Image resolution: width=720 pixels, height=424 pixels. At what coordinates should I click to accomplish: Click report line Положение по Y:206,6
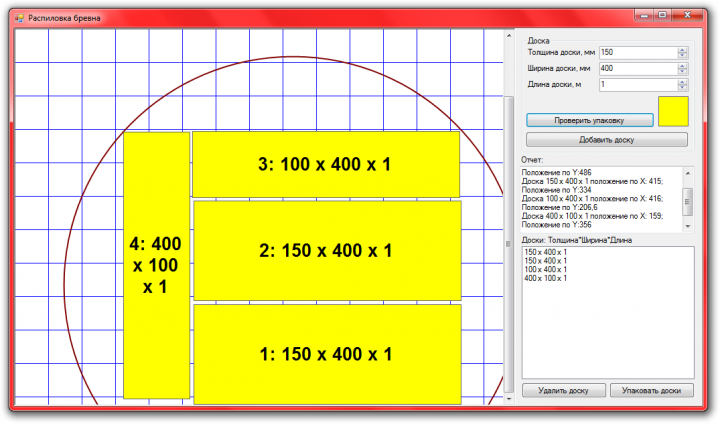559,208
